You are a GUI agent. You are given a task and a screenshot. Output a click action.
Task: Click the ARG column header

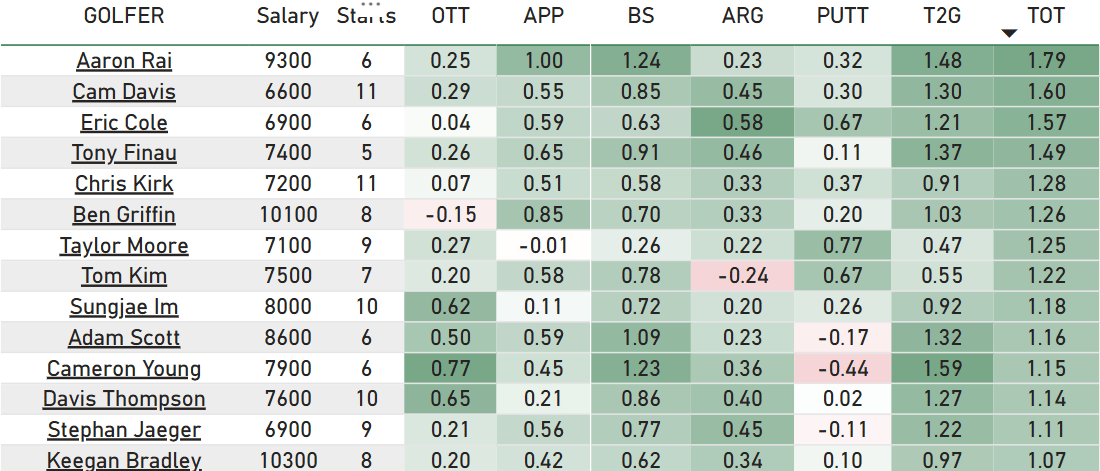pos(742,15)
